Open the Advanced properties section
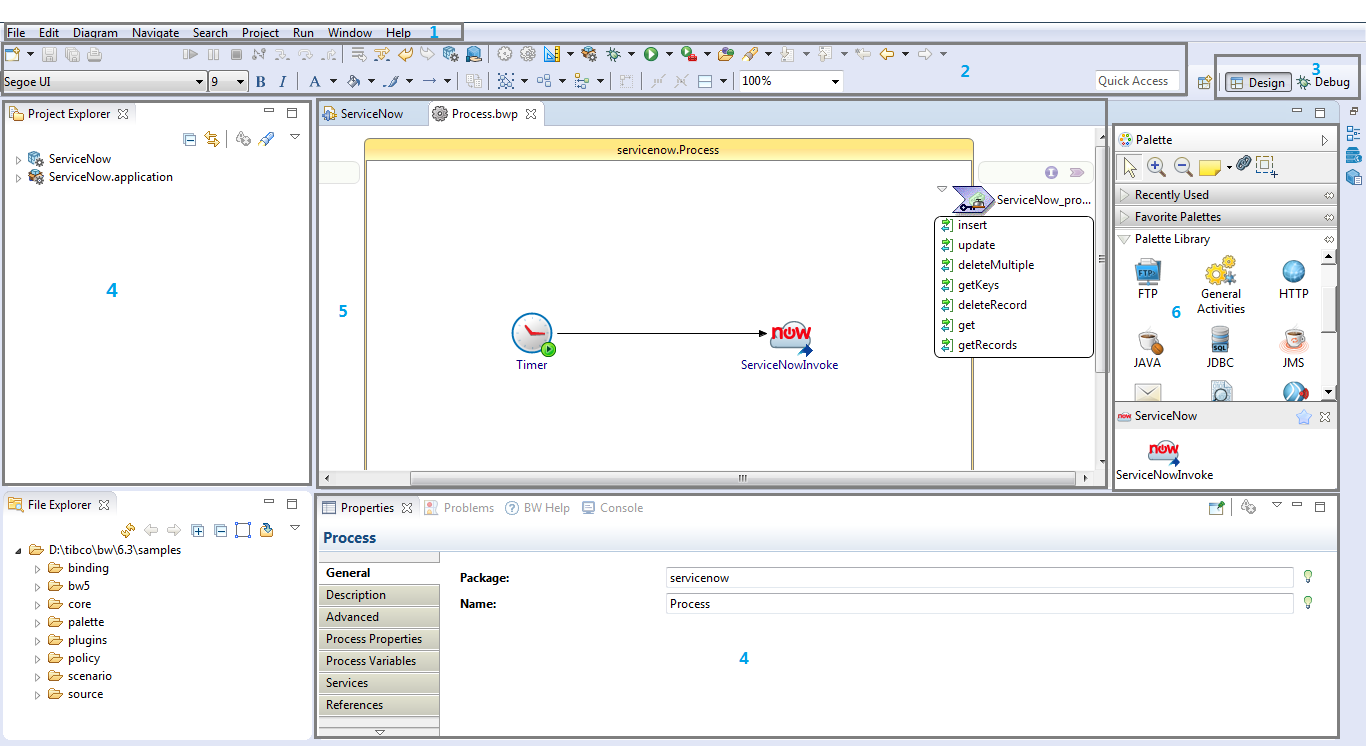1366x746 pixels. [x=379, y=617]
